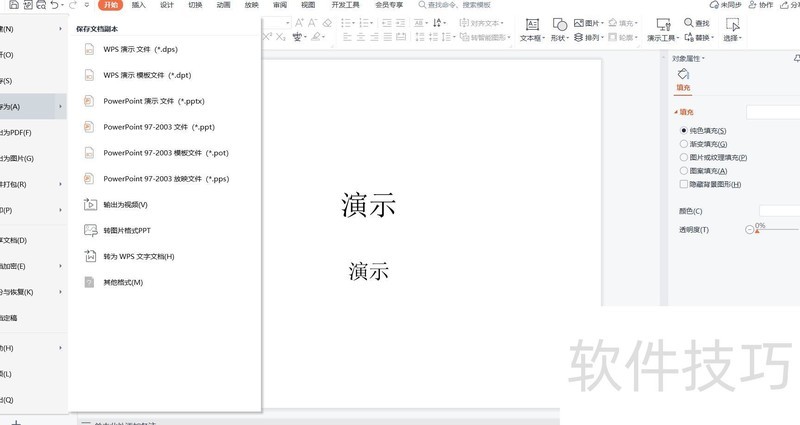Click the cloud not-synced (未同步) icon
Screen dimensions: 800x425
(x=714, y=5)
